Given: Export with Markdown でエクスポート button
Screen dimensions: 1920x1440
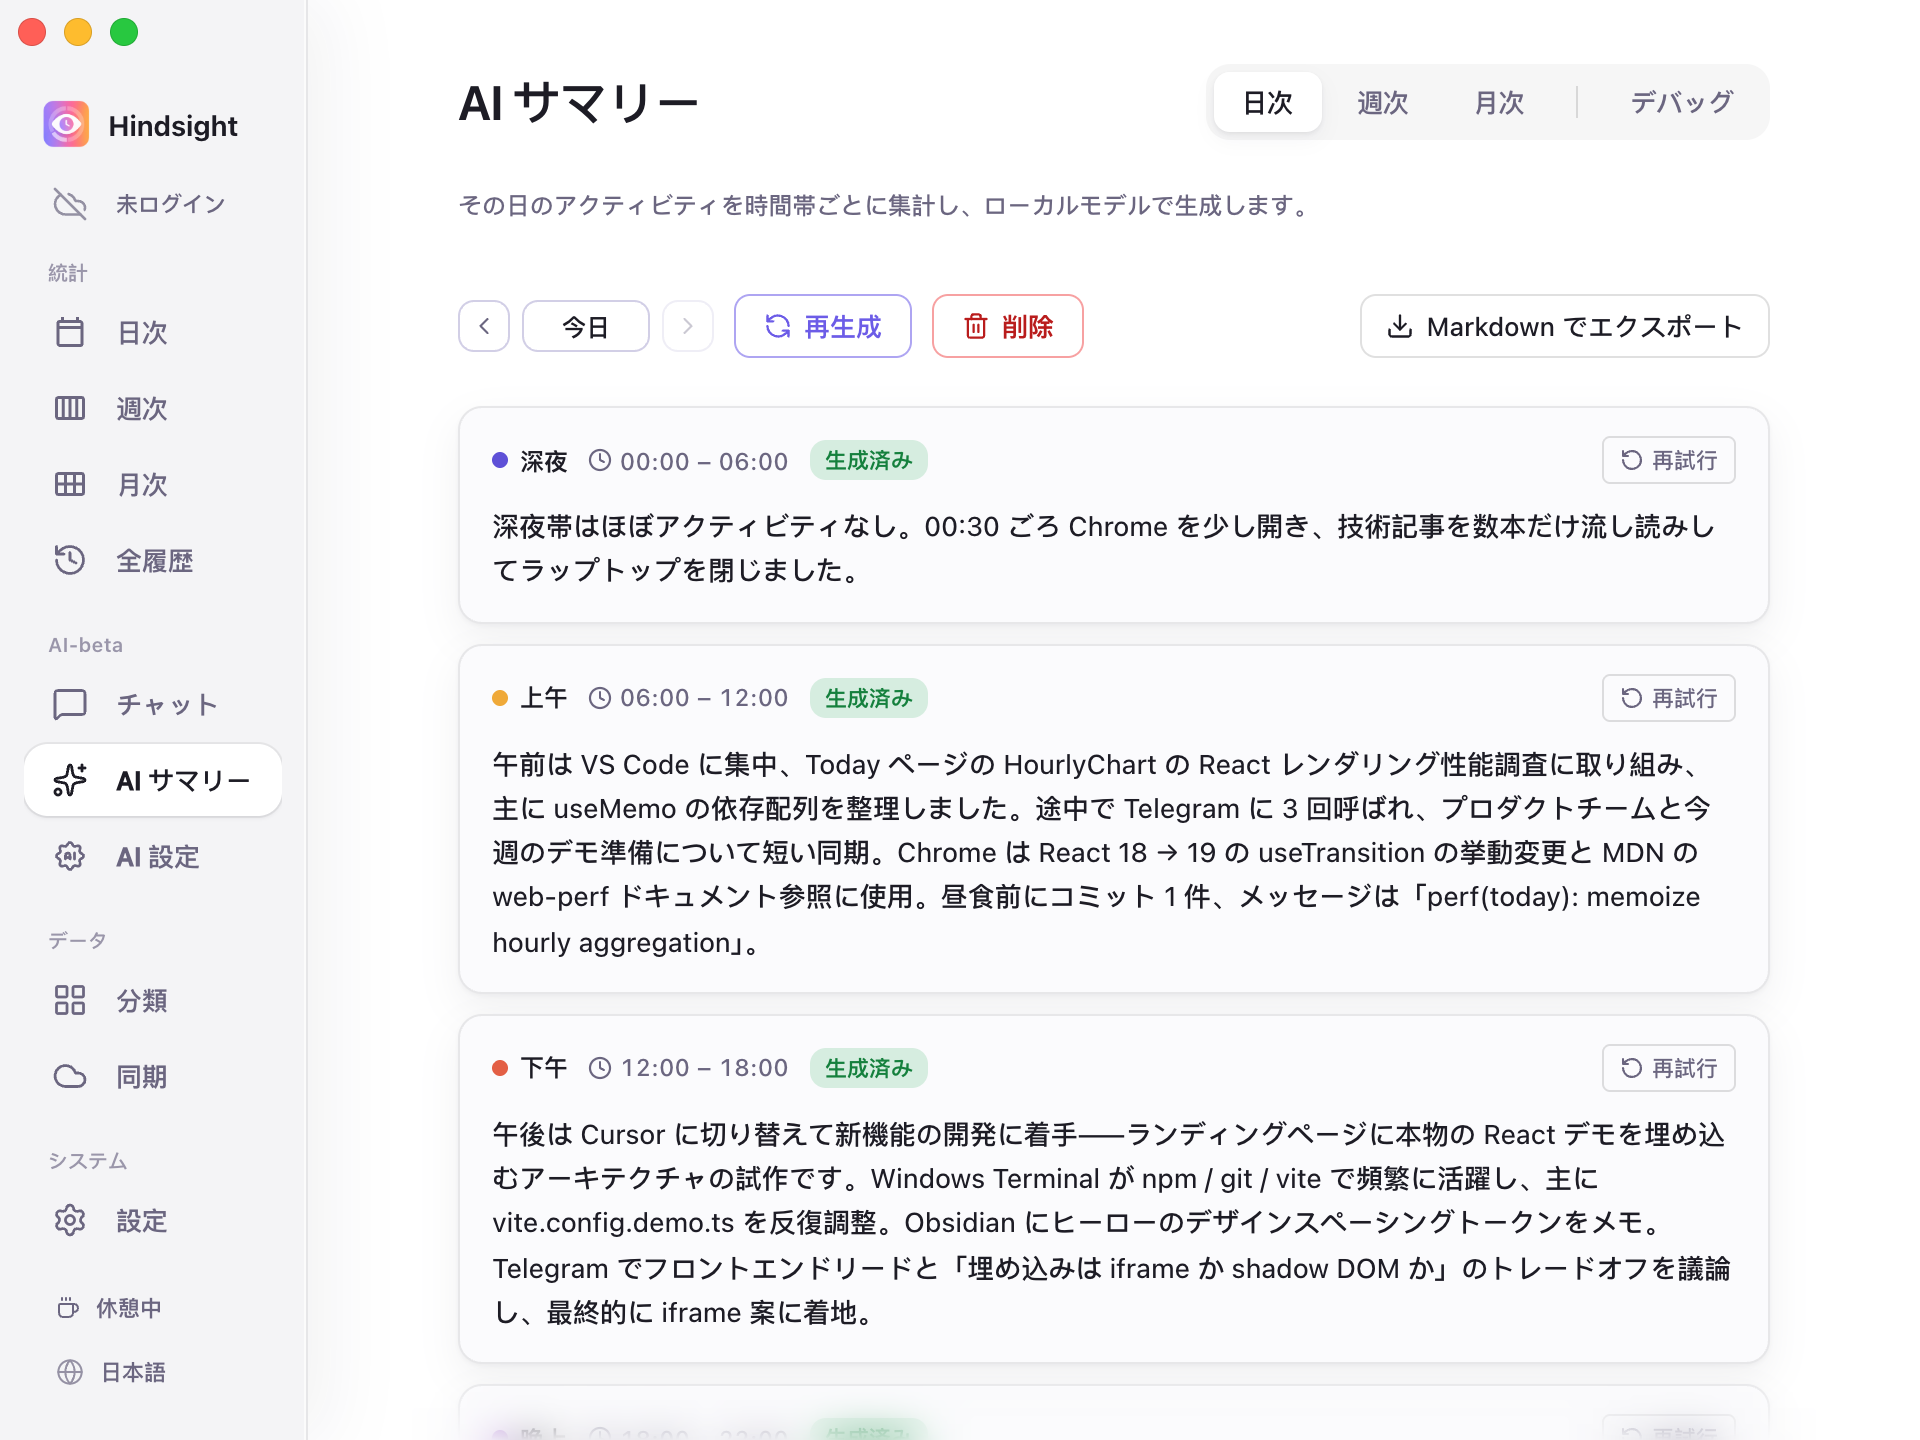Looking at the screenshot, I should (1565, 326).
